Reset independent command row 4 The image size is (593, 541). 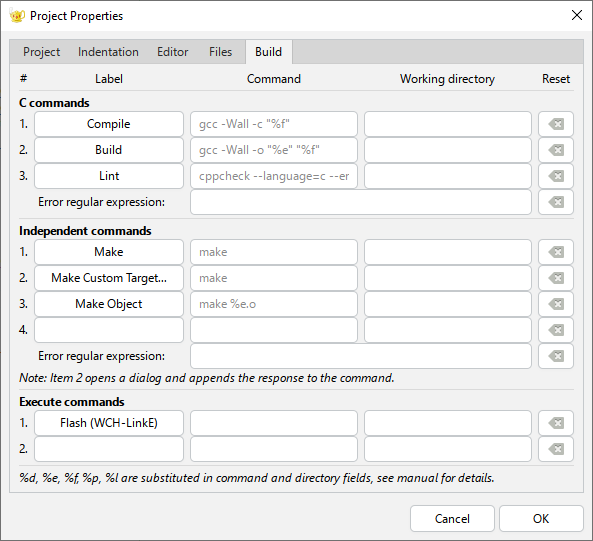pyautogui.click(x=556, y=330)
